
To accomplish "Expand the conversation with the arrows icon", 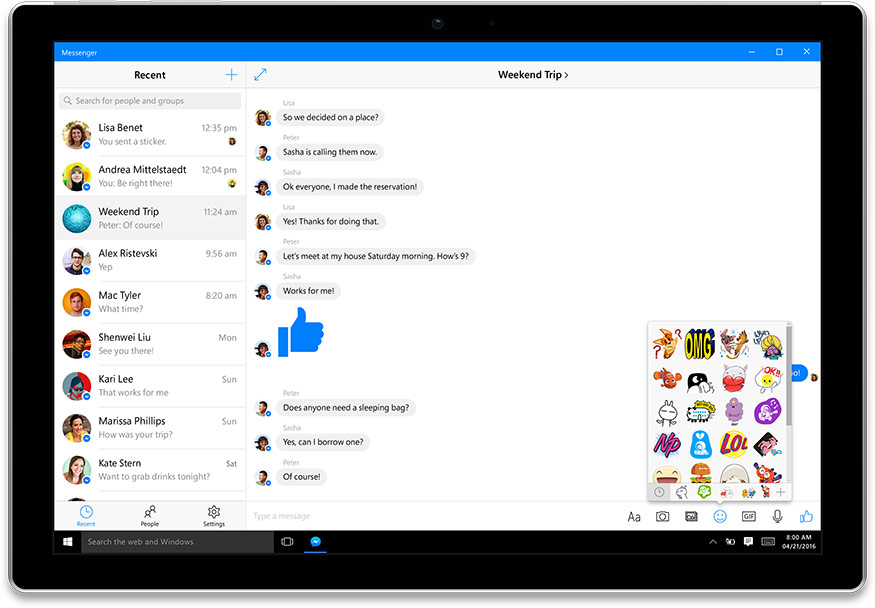I will [x=260, y=75].
